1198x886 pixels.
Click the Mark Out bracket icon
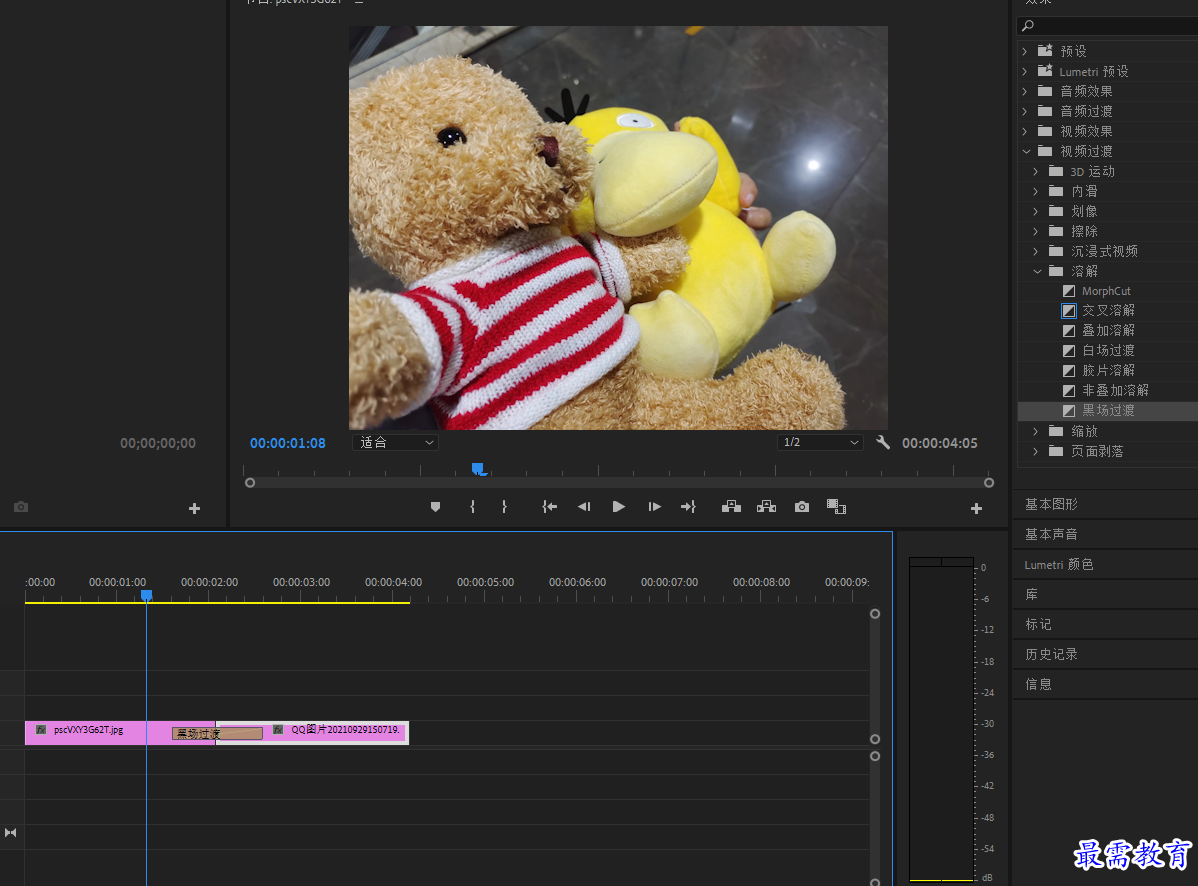pyautogui.click(x=504, y=507)
